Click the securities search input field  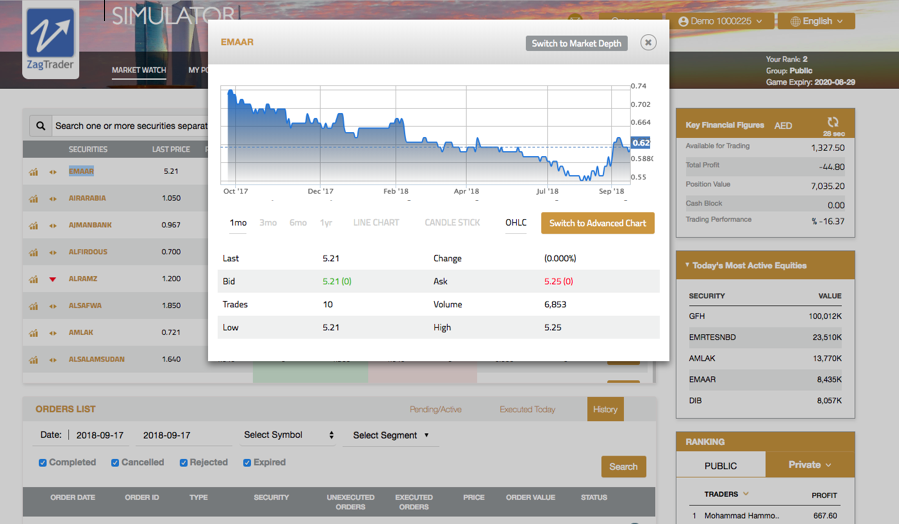coord(130,126)
